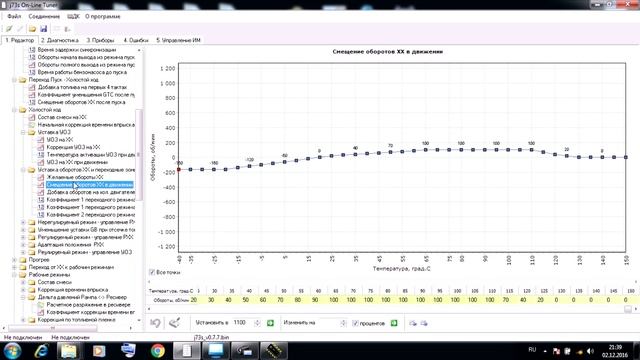Click the red first data point on the chart
Image resolution: width=640 pixels, height=360 pixels.
(179, 169)
